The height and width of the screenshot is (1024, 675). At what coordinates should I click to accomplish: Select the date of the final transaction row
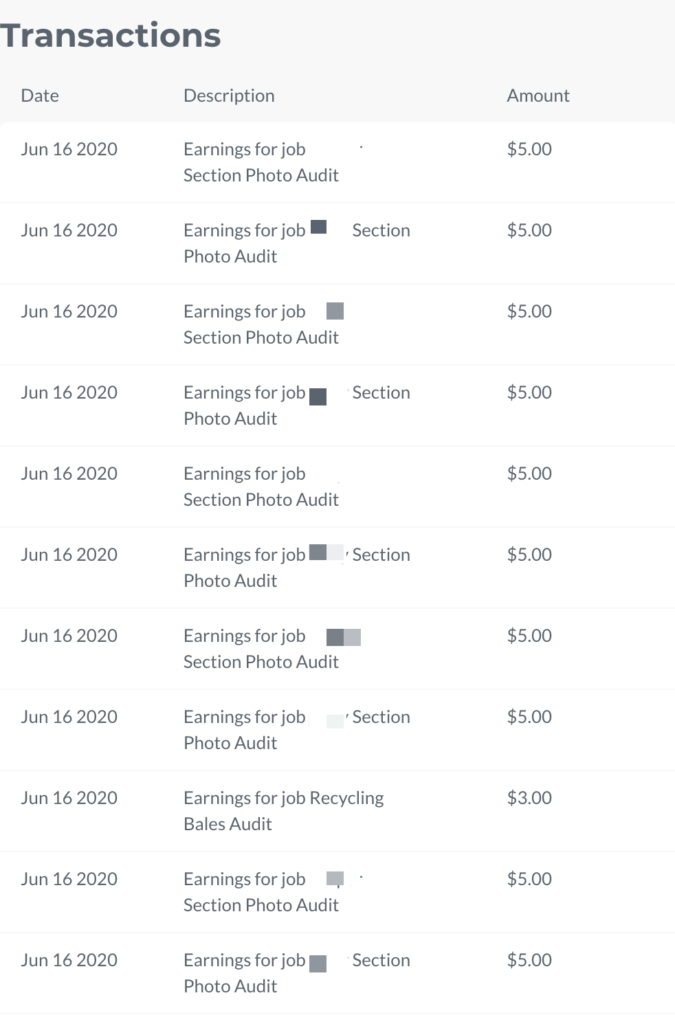click(x=69, y=960)
